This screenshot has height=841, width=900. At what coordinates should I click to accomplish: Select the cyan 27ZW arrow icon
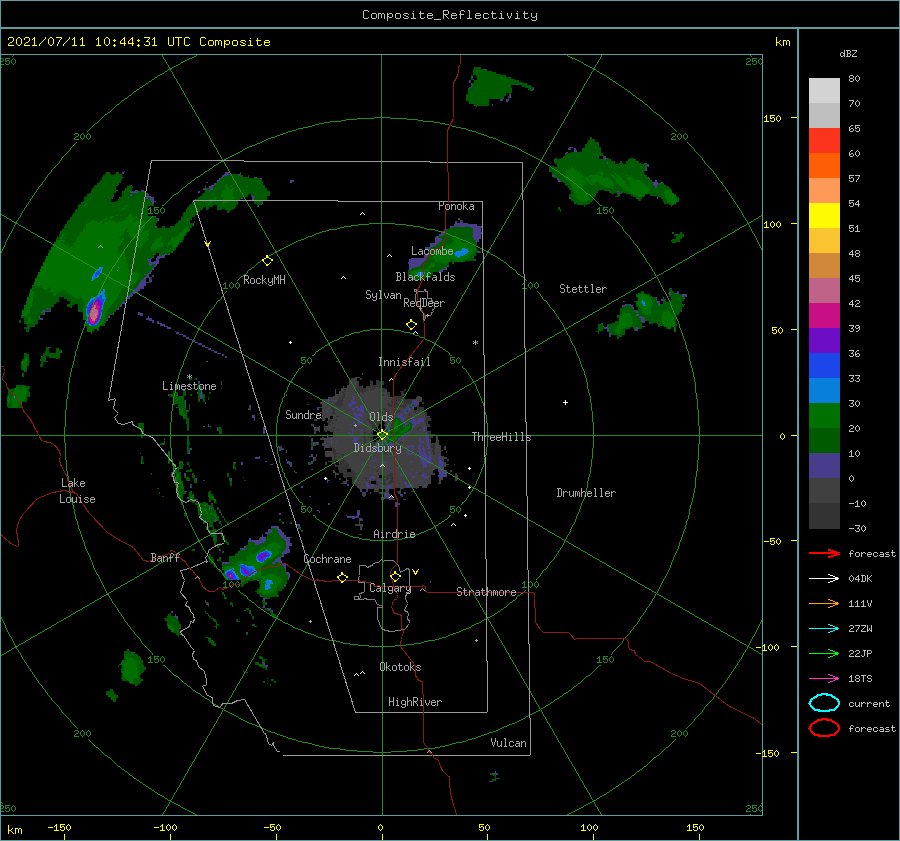tap(824, 629)
